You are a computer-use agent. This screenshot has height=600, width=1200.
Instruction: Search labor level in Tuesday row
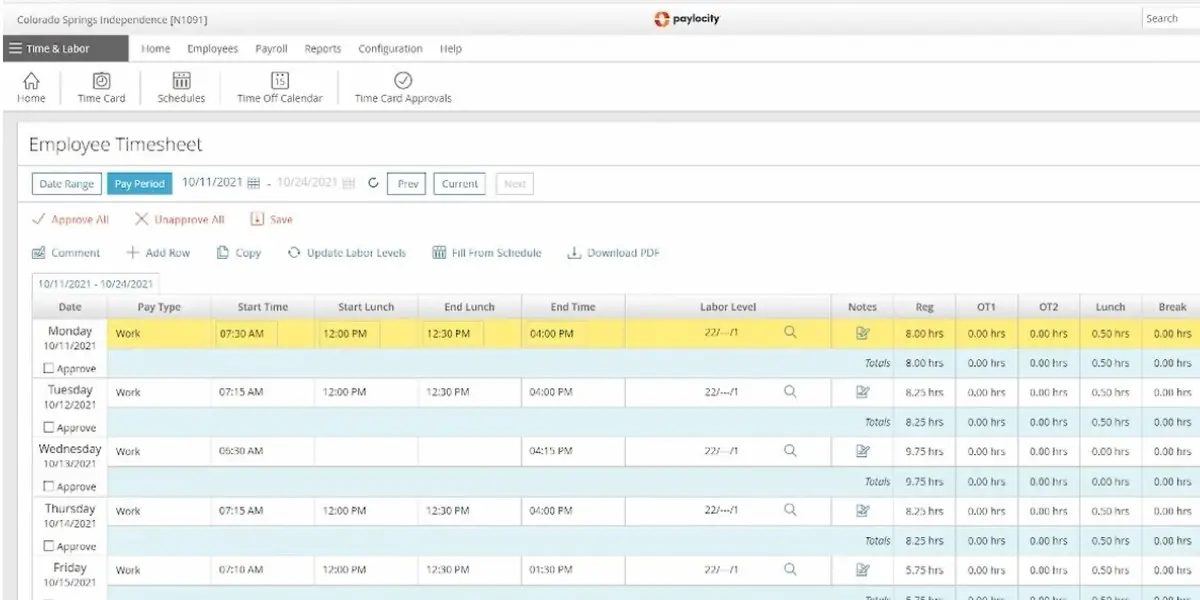pos(790,392)
